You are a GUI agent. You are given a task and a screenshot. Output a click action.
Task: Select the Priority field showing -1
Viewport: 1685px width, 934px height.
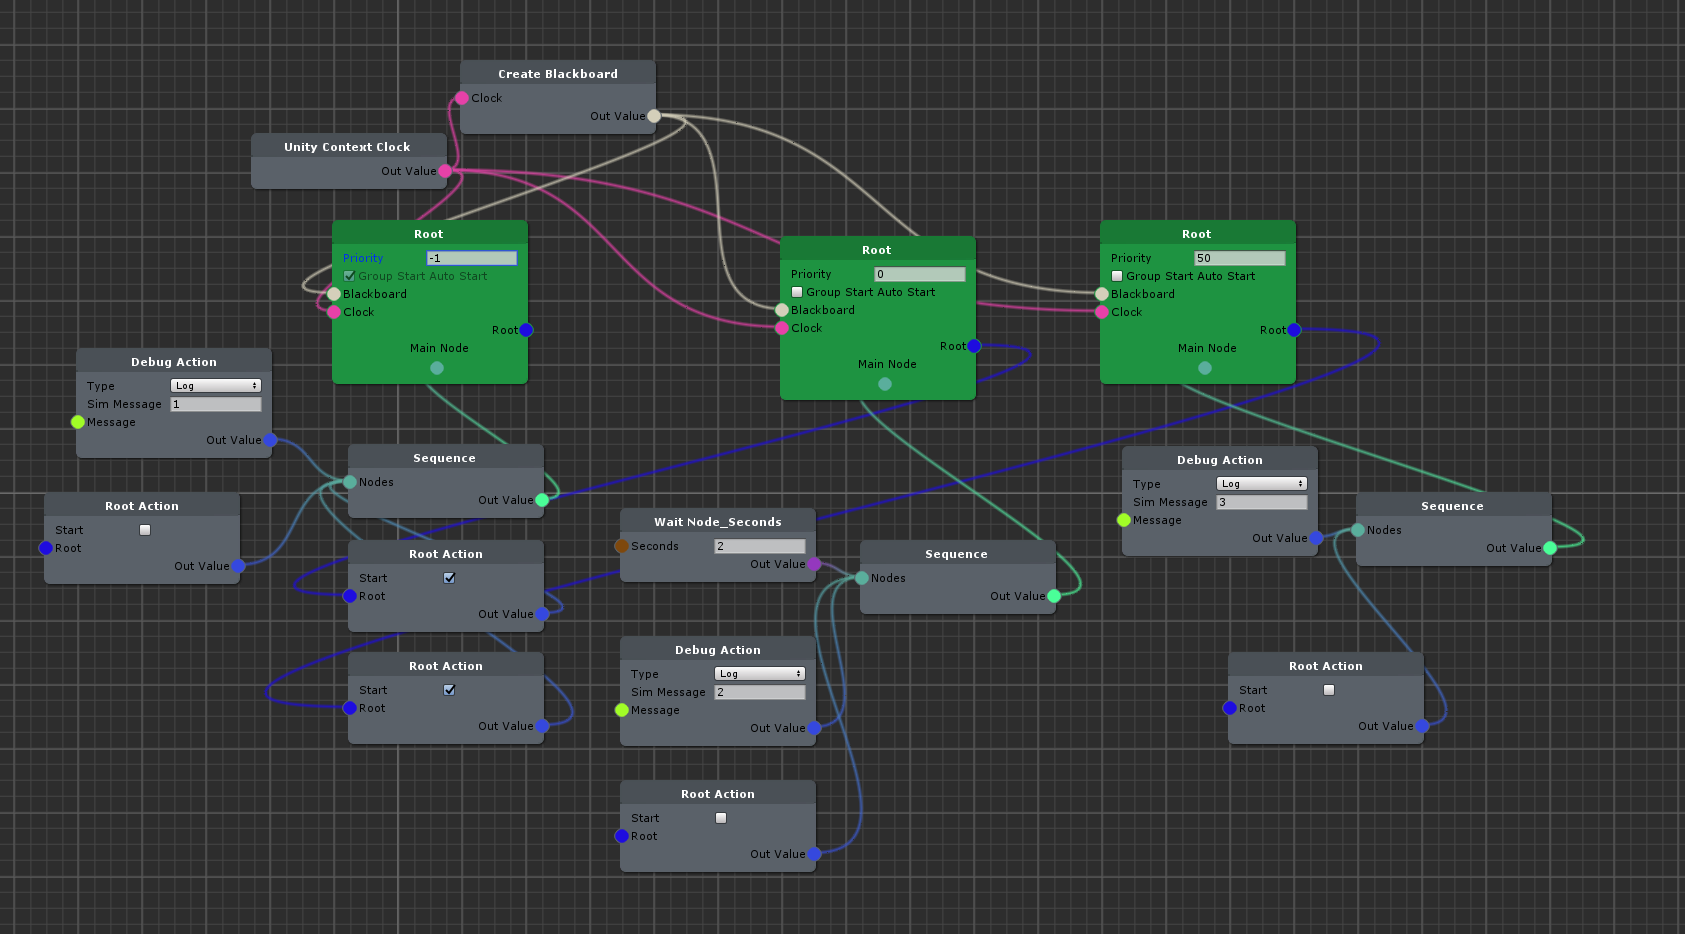pyautogui.click(x=471, y=258)
